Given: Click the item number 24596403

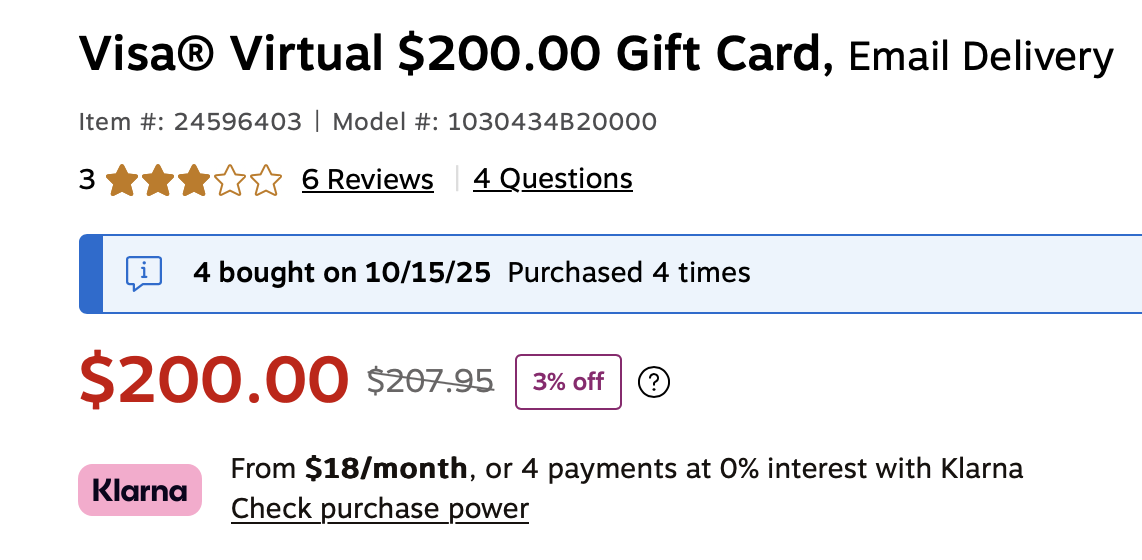Looking at the screenshot, I should (237, 122).
